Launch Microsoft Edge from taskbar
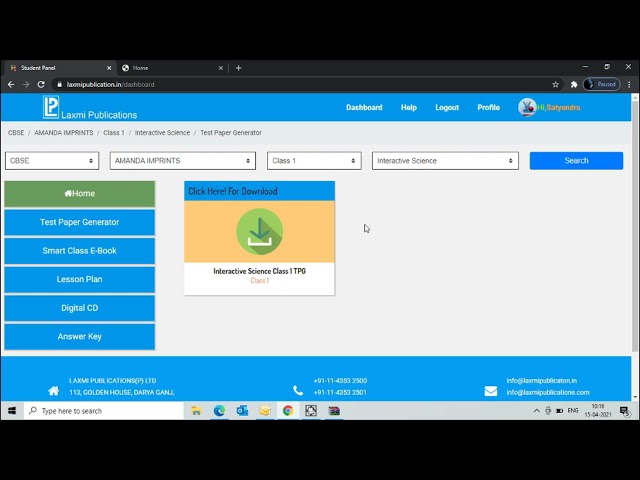The image size is (640, 480). tap(219, 411)
